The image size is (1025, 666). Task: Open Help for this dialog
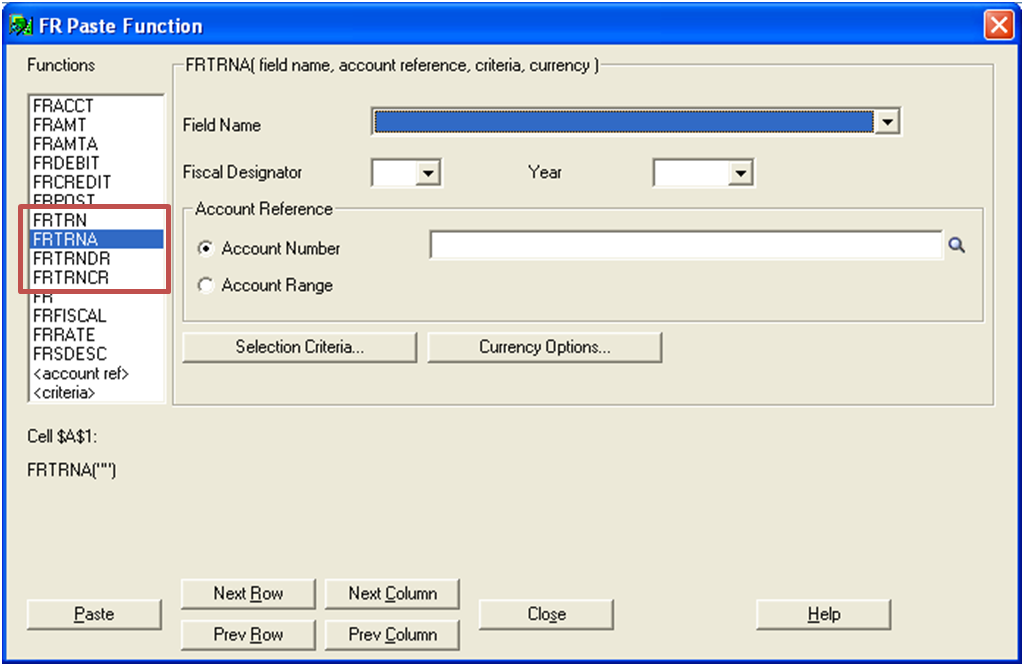point(824,614)
